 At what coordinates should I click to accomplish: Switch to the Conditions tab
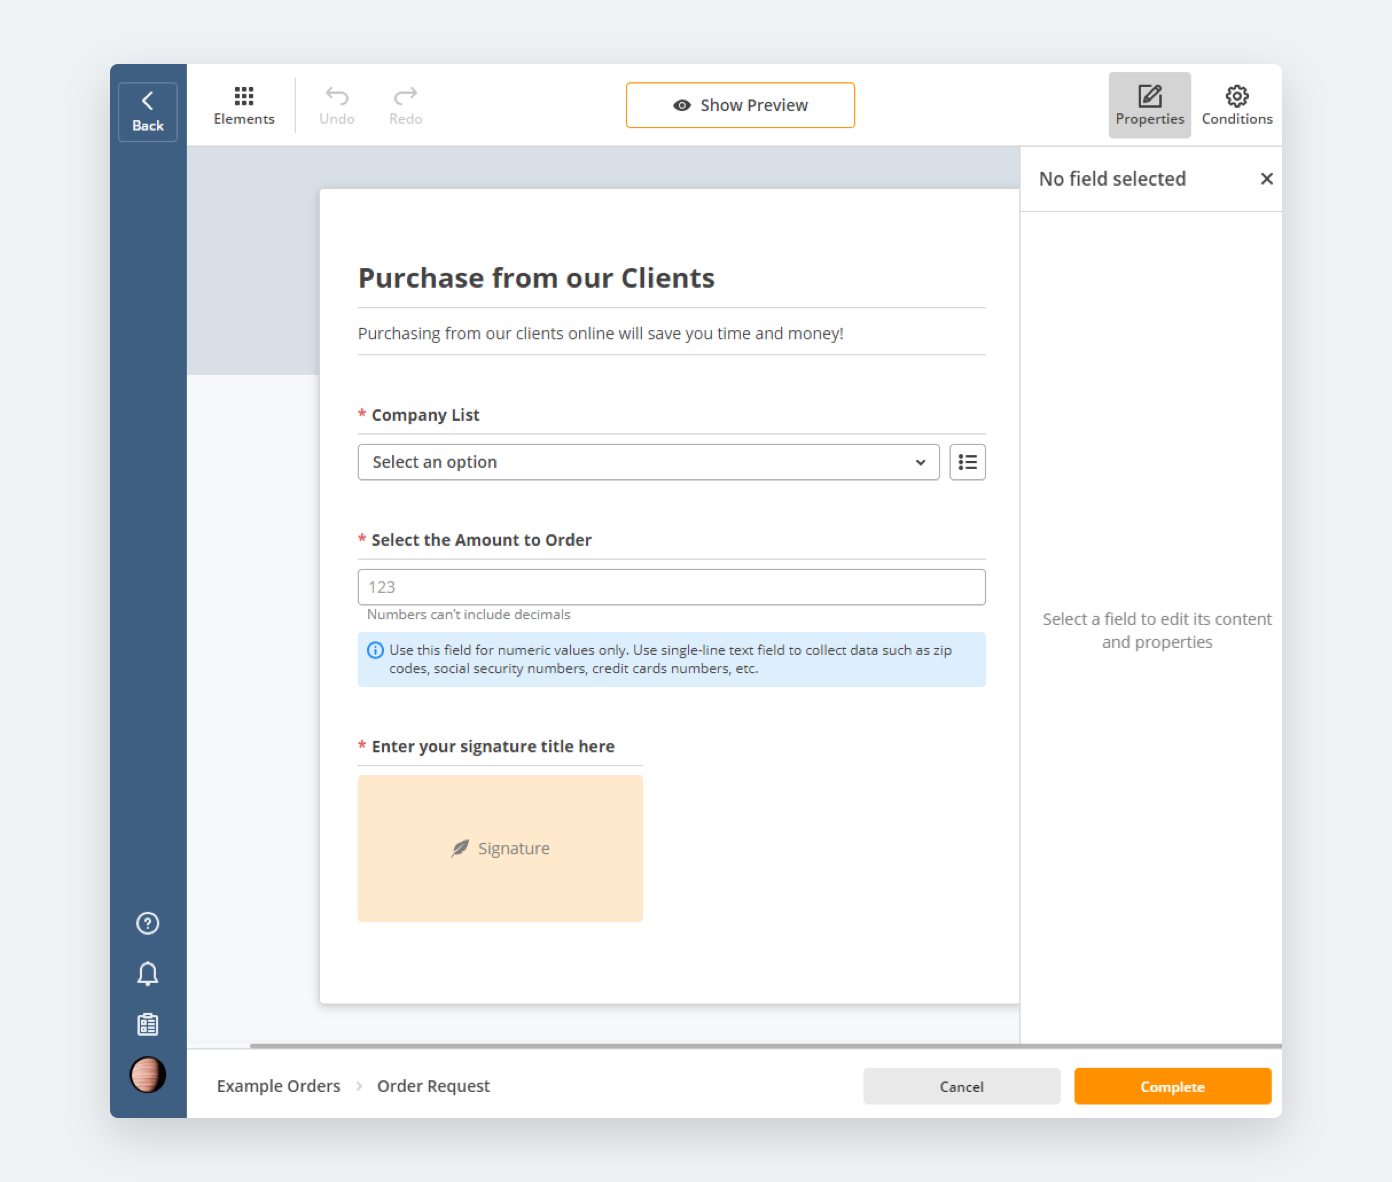coord(1237,105)
